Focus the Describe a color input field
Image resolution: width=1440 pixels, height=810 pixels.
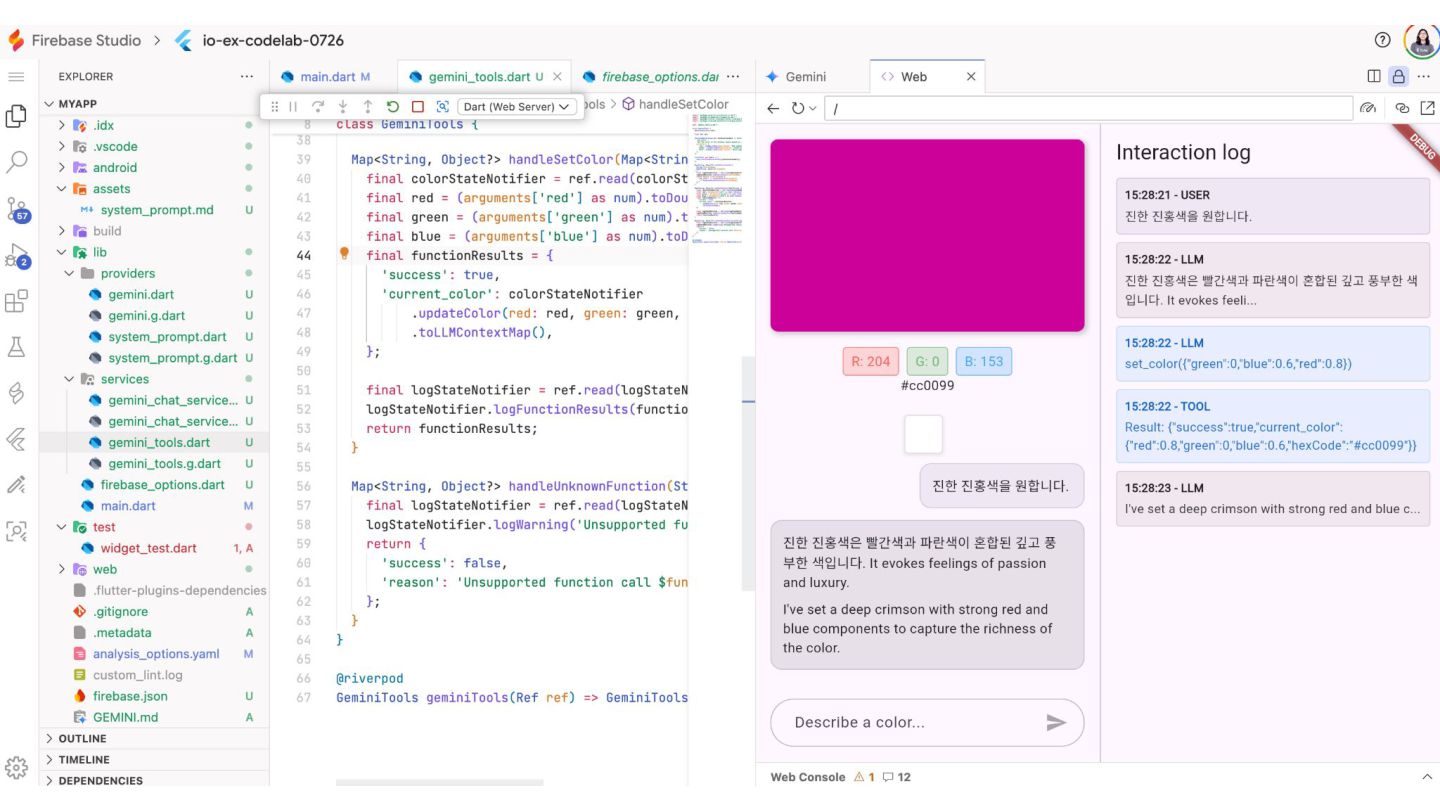[912, 722]
